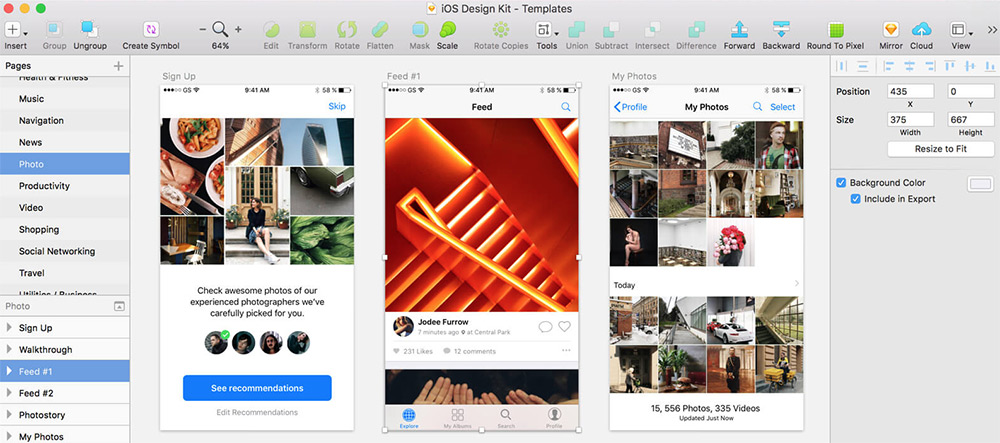Add a new page with plus
The image size is (1000, 443).
(118, 66)
